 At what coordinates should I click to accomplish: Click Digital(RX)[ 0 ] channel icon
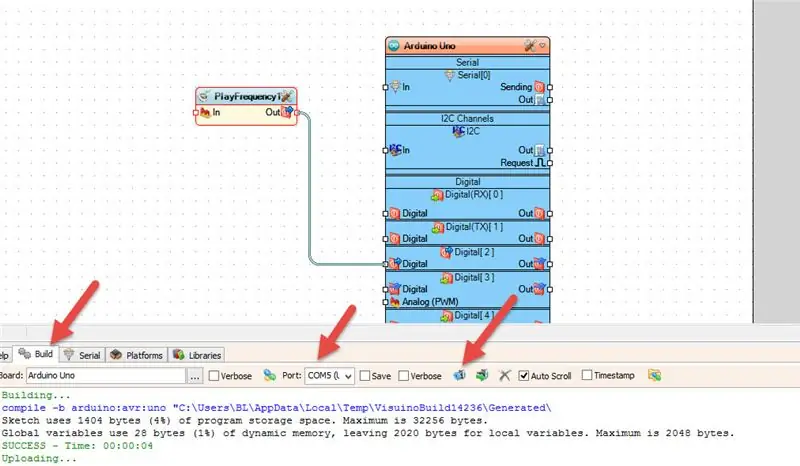(x=437, y=195)
